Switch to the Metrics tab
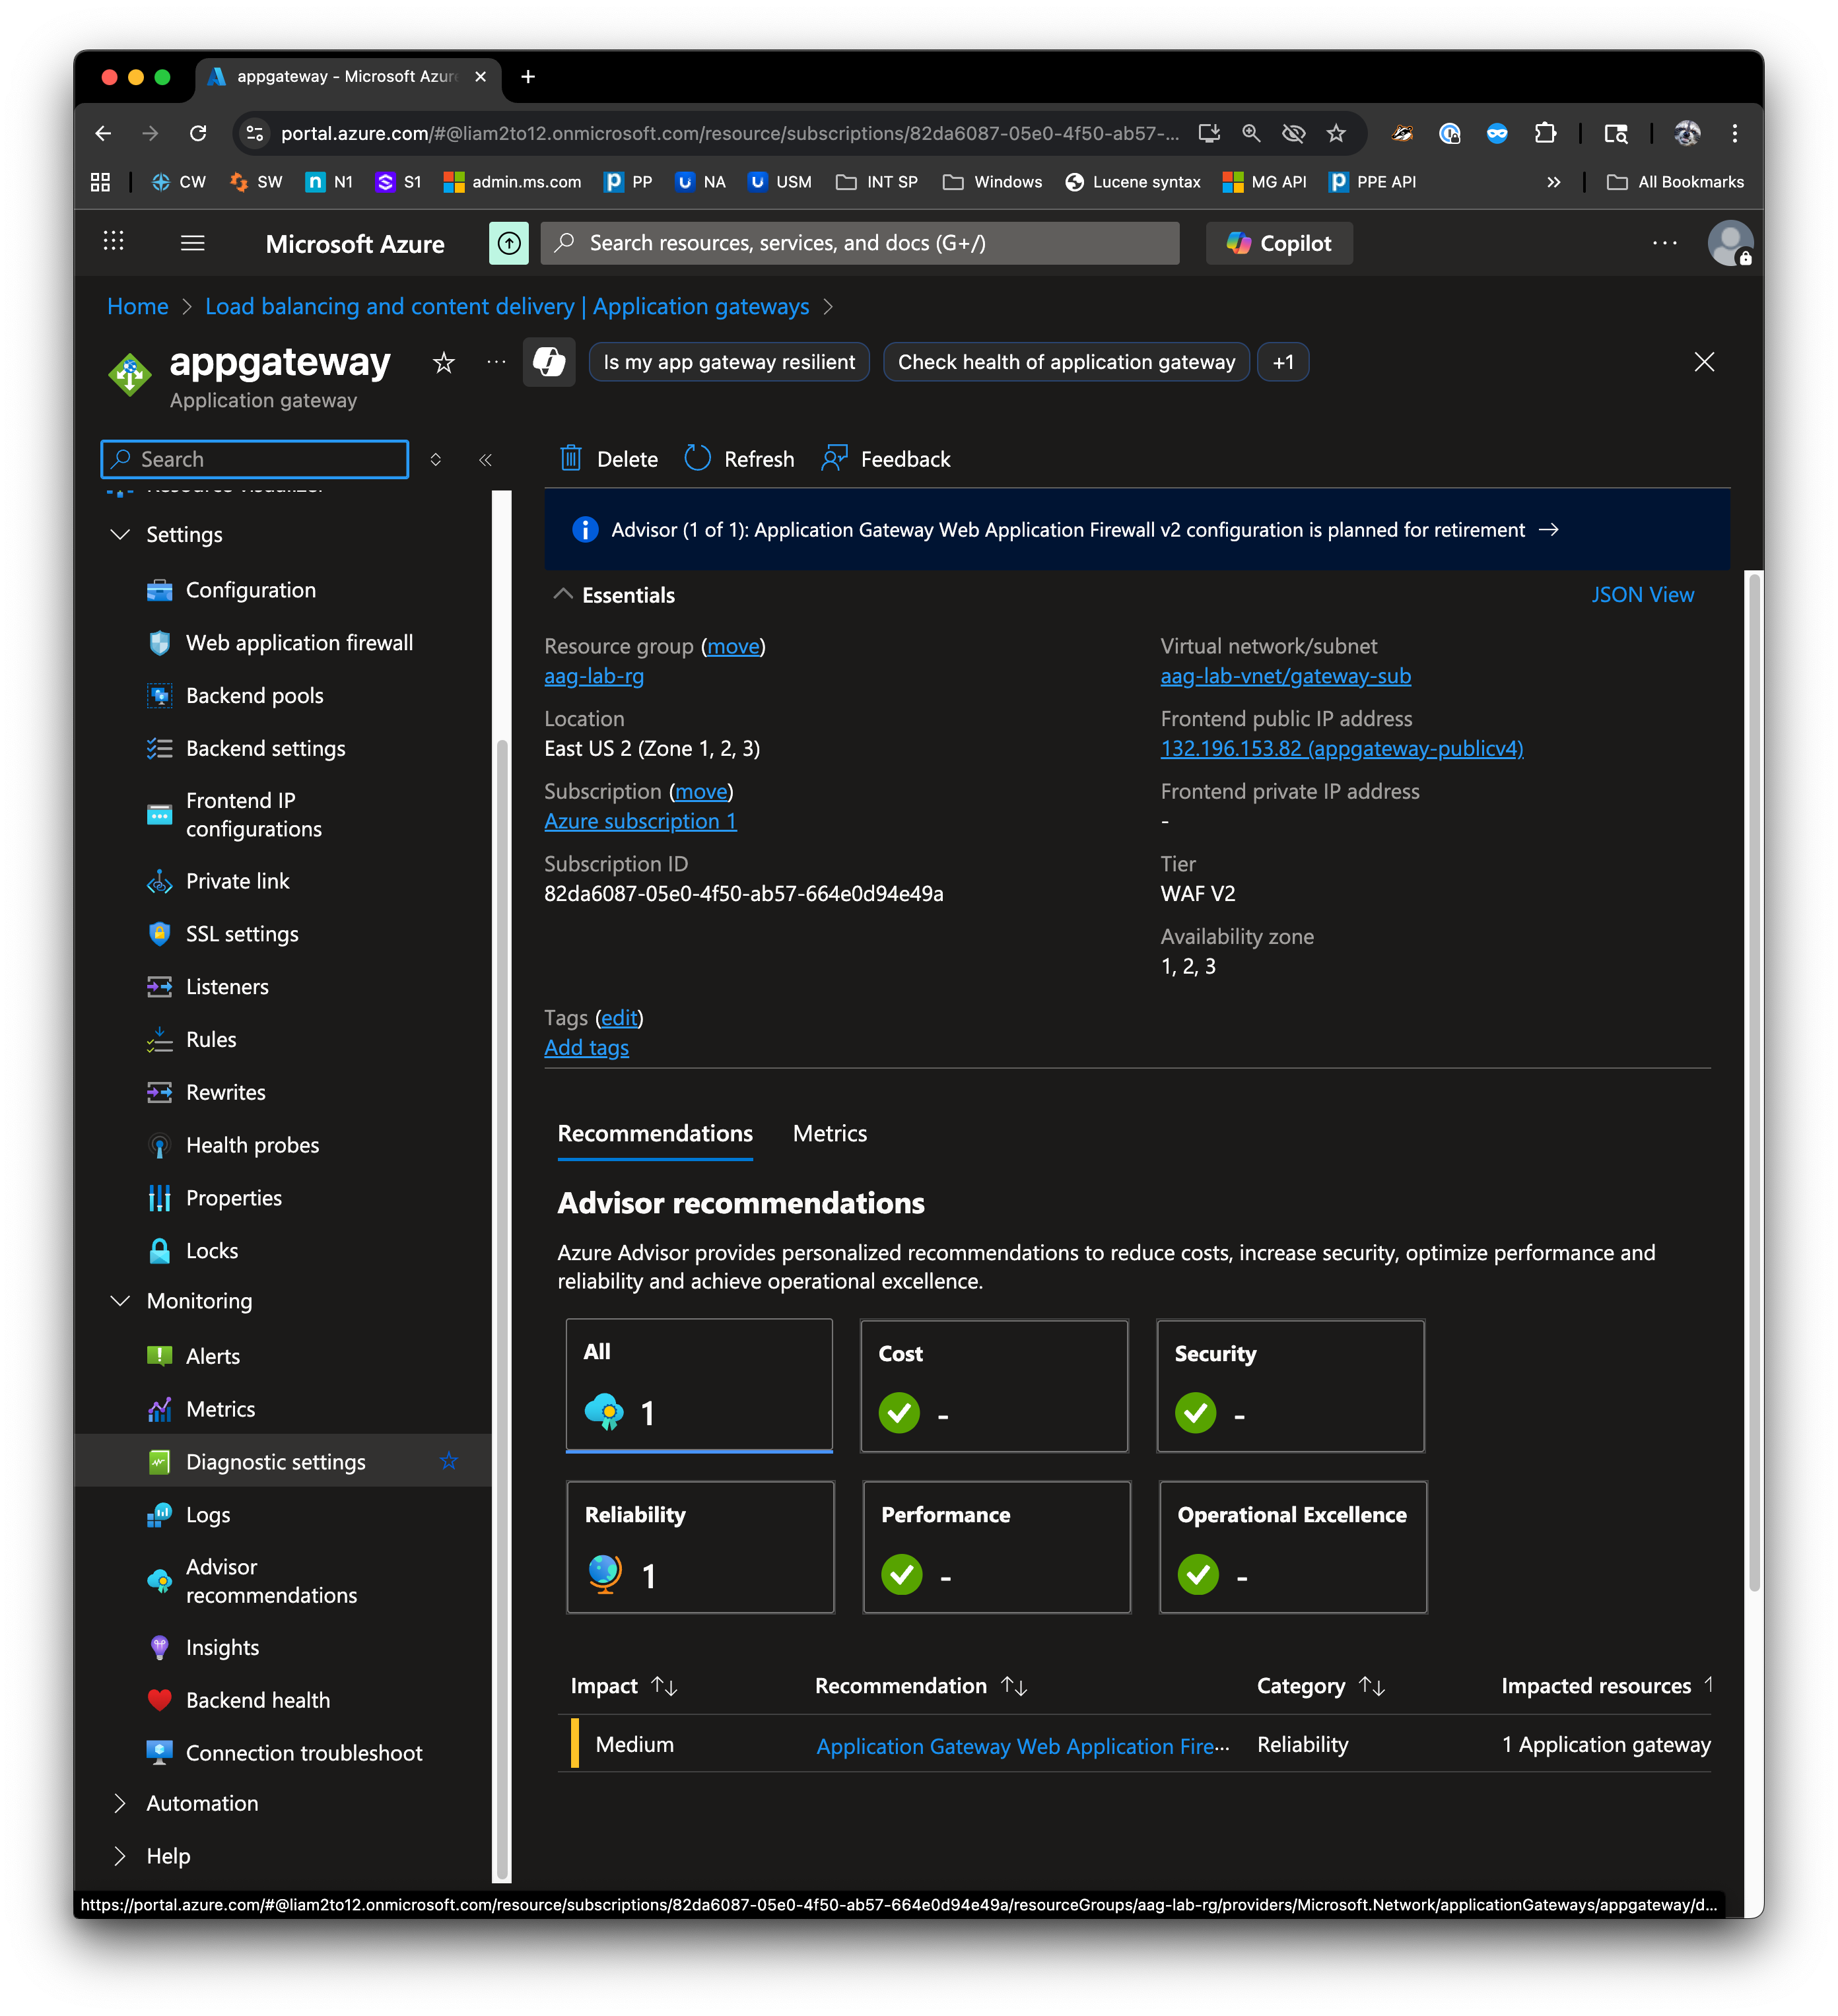Image resolution: width=1838 pixels, height=2016 pixels. (x=829, y=1133)
